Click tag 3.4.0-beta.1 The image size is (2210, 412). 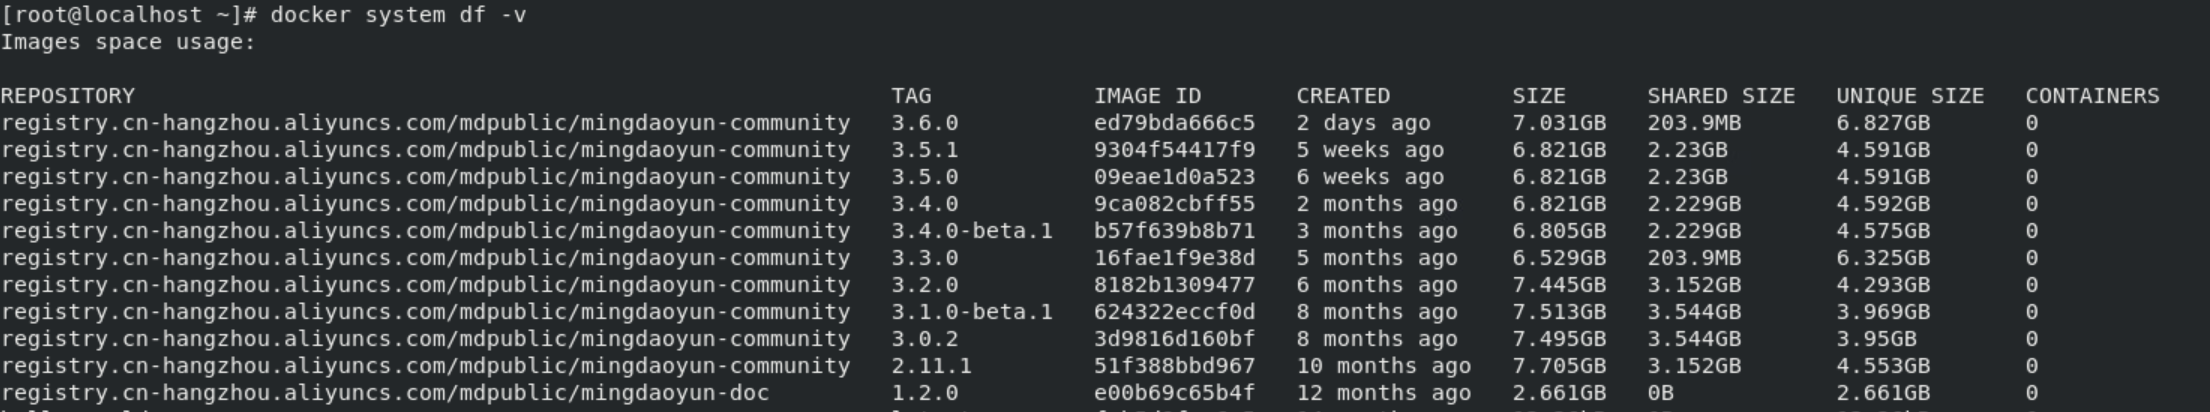971,231
